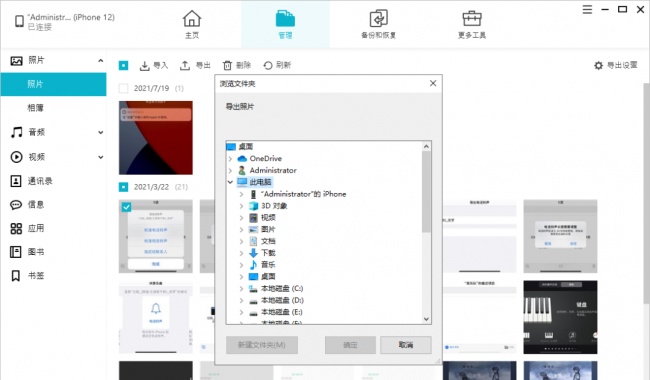
Task: Select the red wallpaper photo thumbnail
Action: click(x=155, y=138)
